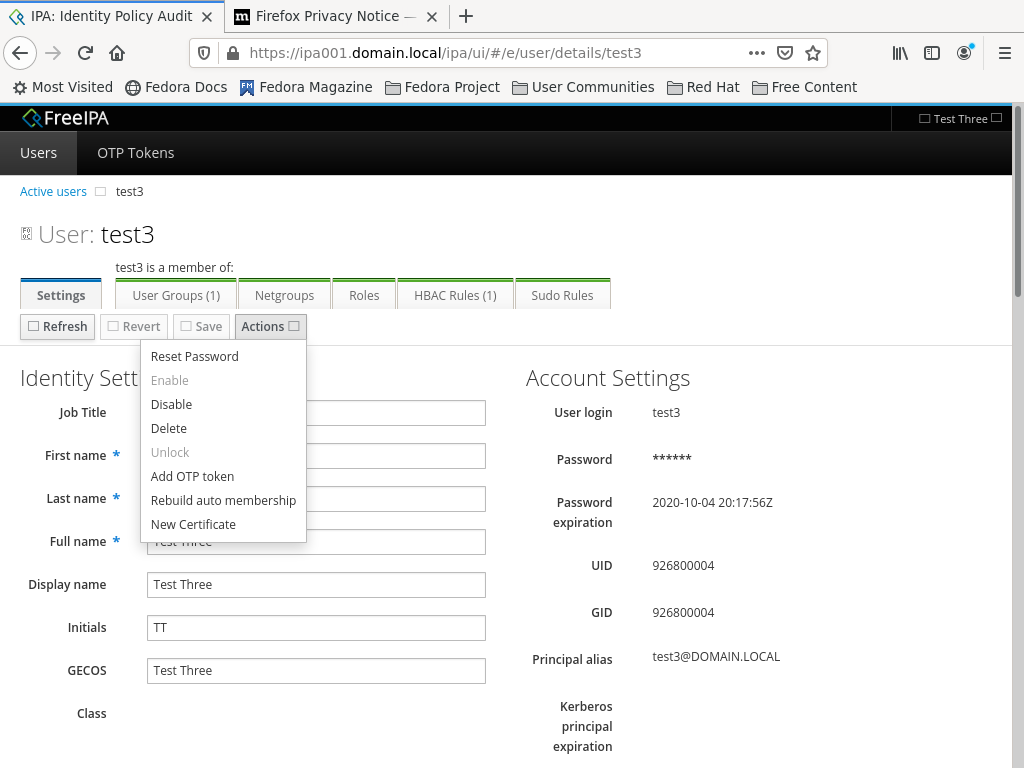Viewport: 1024px width, 768px height.
Task: Open the page actions three-dot menu
Action: 756,53
